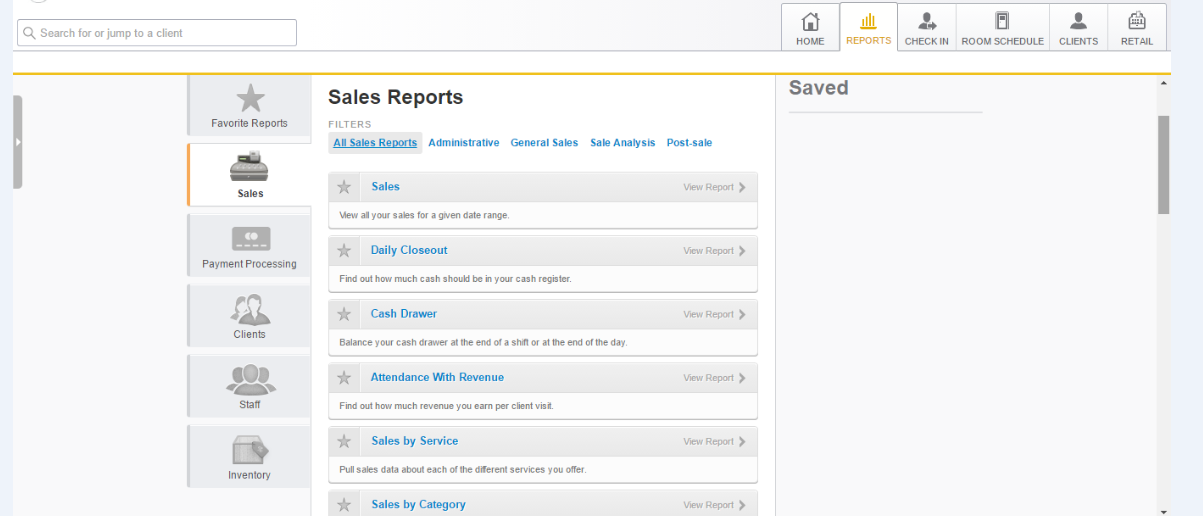Click the FILTERS label
The height and width of the screenshot is (516, 1203).
[350, 125]
